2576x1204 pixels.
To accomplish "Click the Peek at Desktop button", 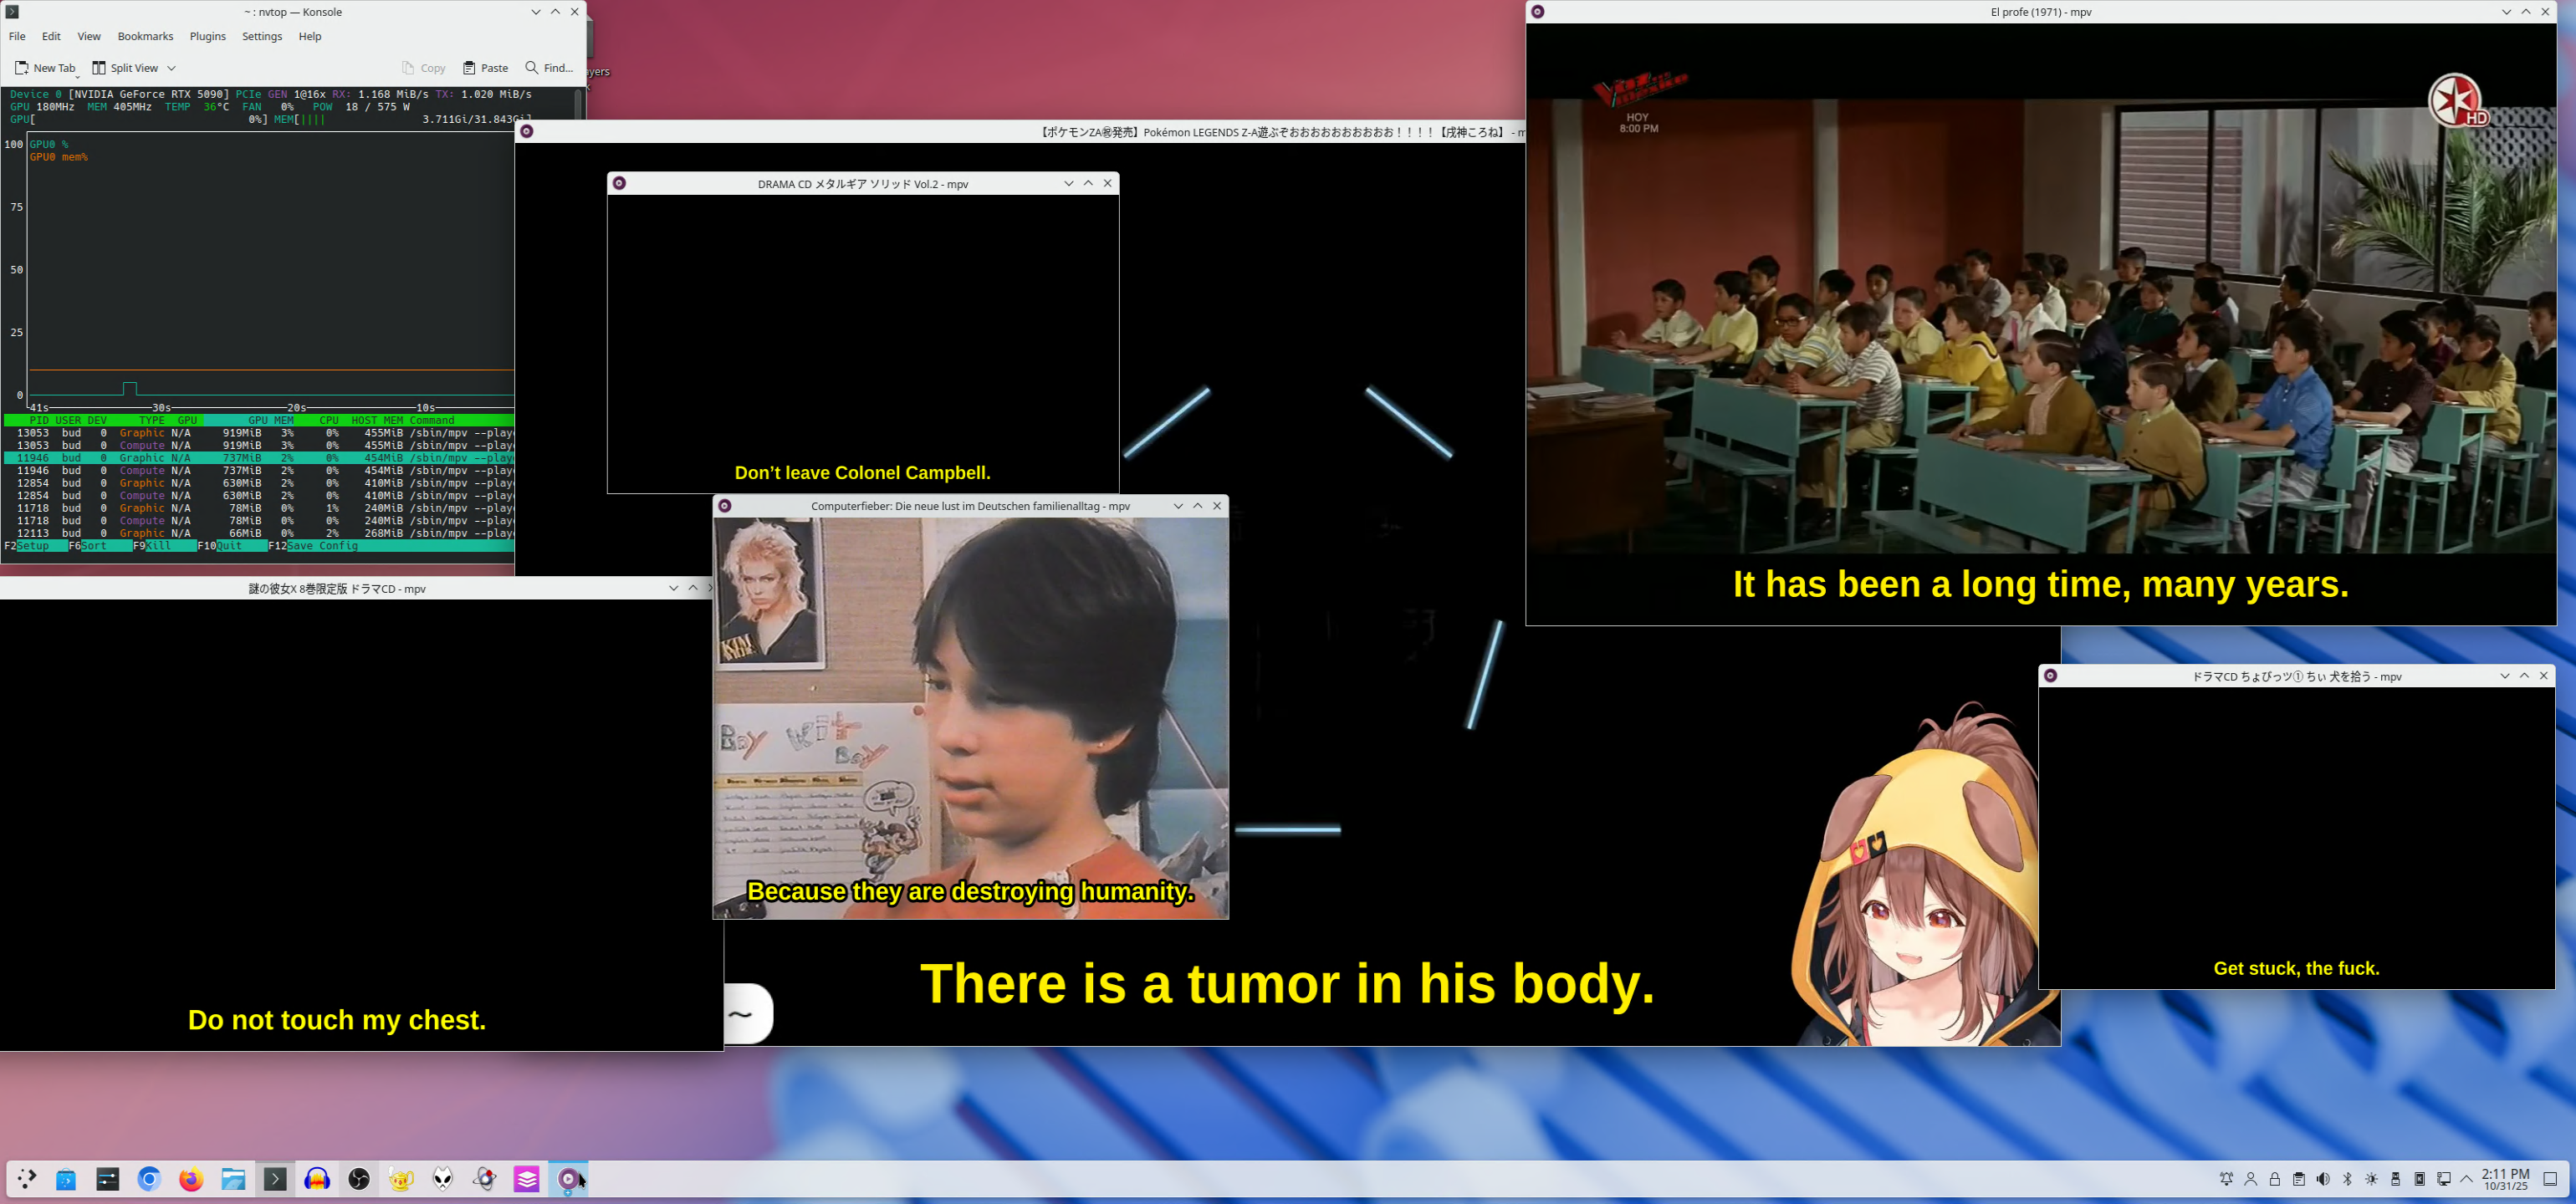I will (2550, 1179).
